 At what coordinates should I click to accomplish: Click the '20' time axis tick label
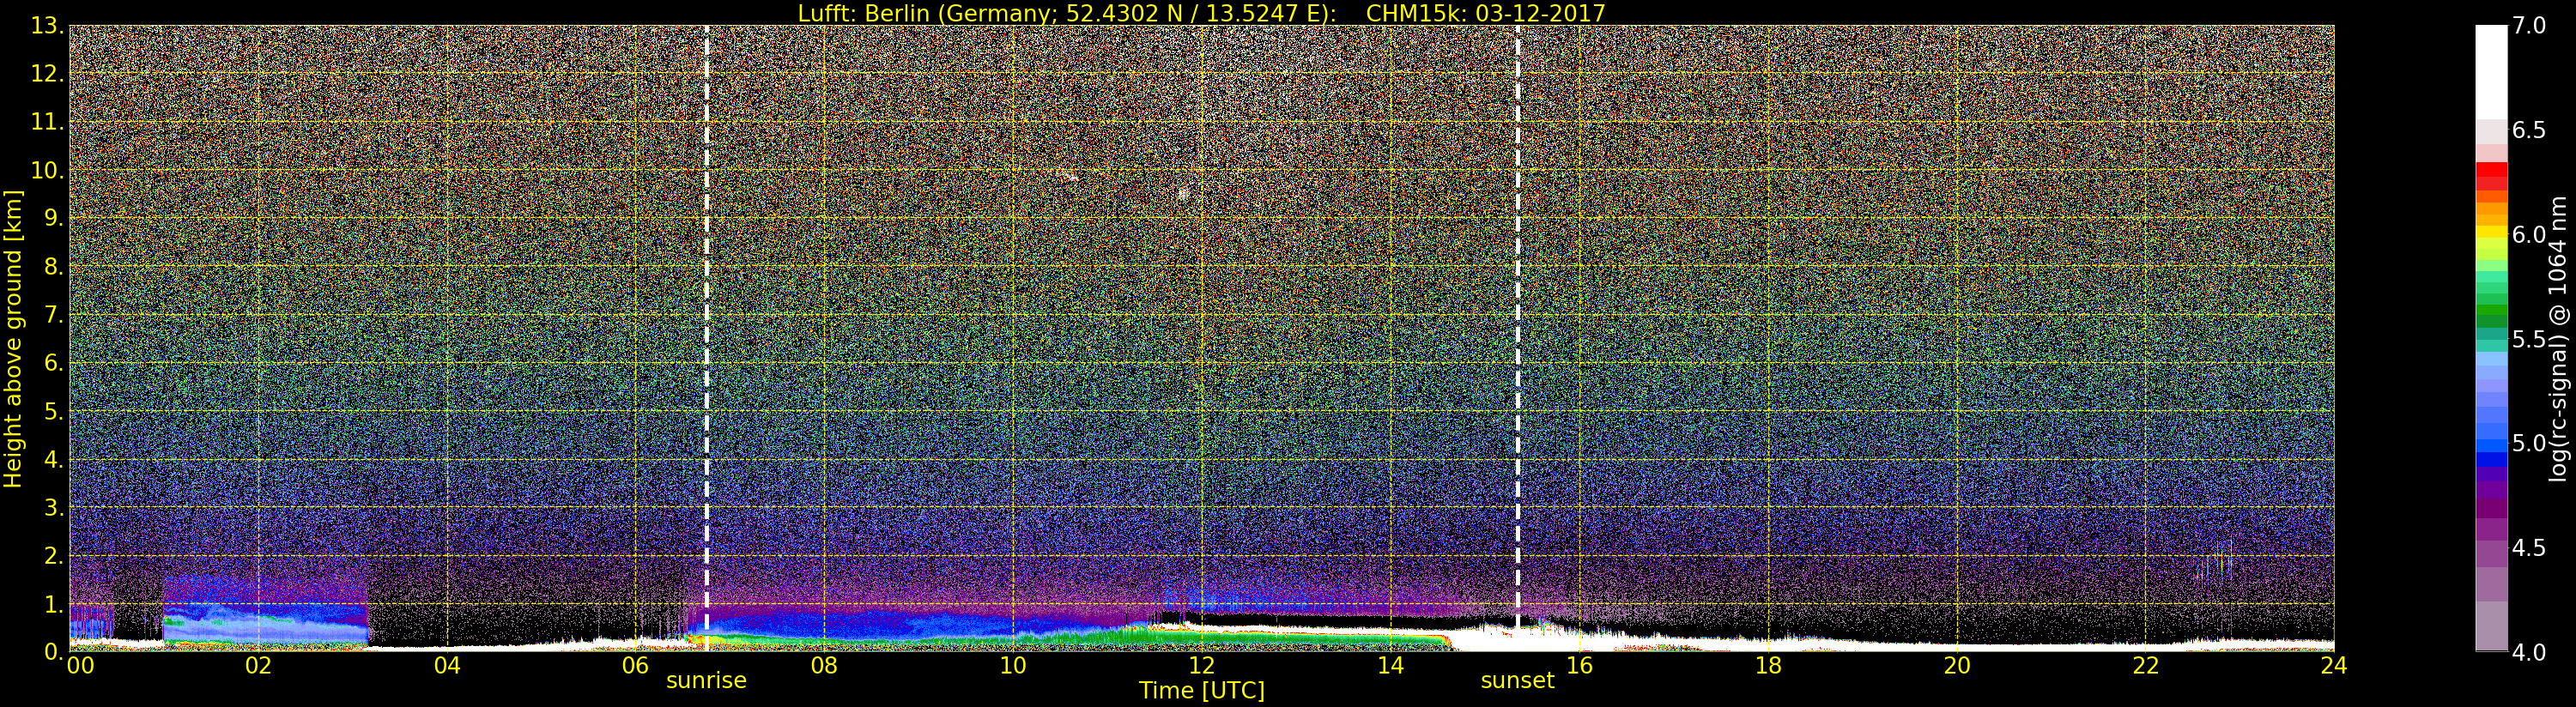tap(1957, 666)
